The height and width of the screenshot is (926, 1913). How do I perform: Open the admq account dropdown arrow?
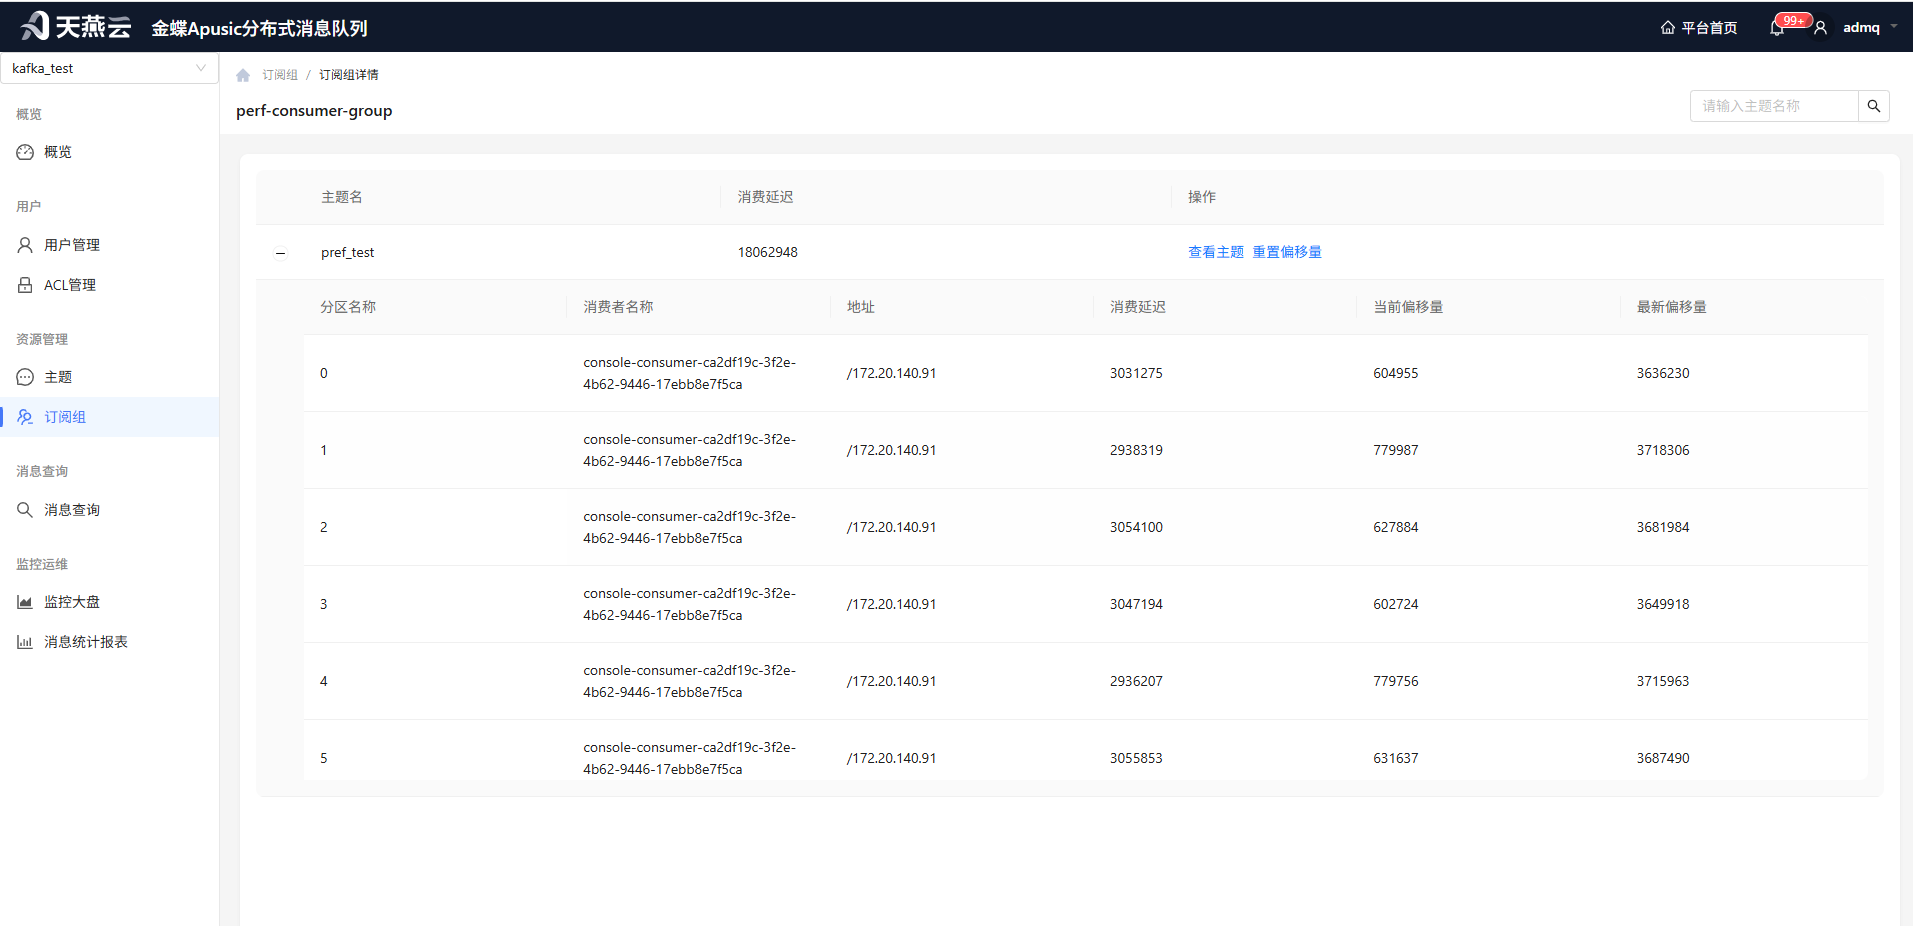pyautogui.click(x=1894, y=27)
